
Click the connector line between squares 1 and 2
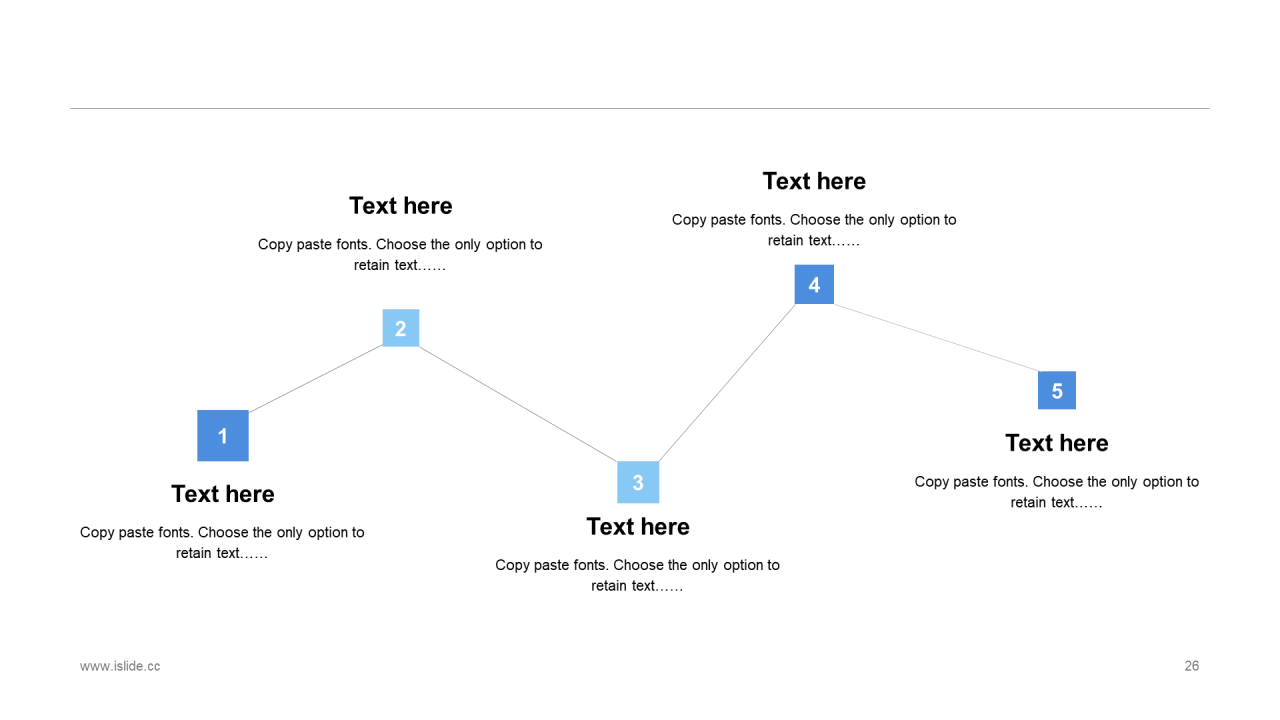click(x=315, y=378)
